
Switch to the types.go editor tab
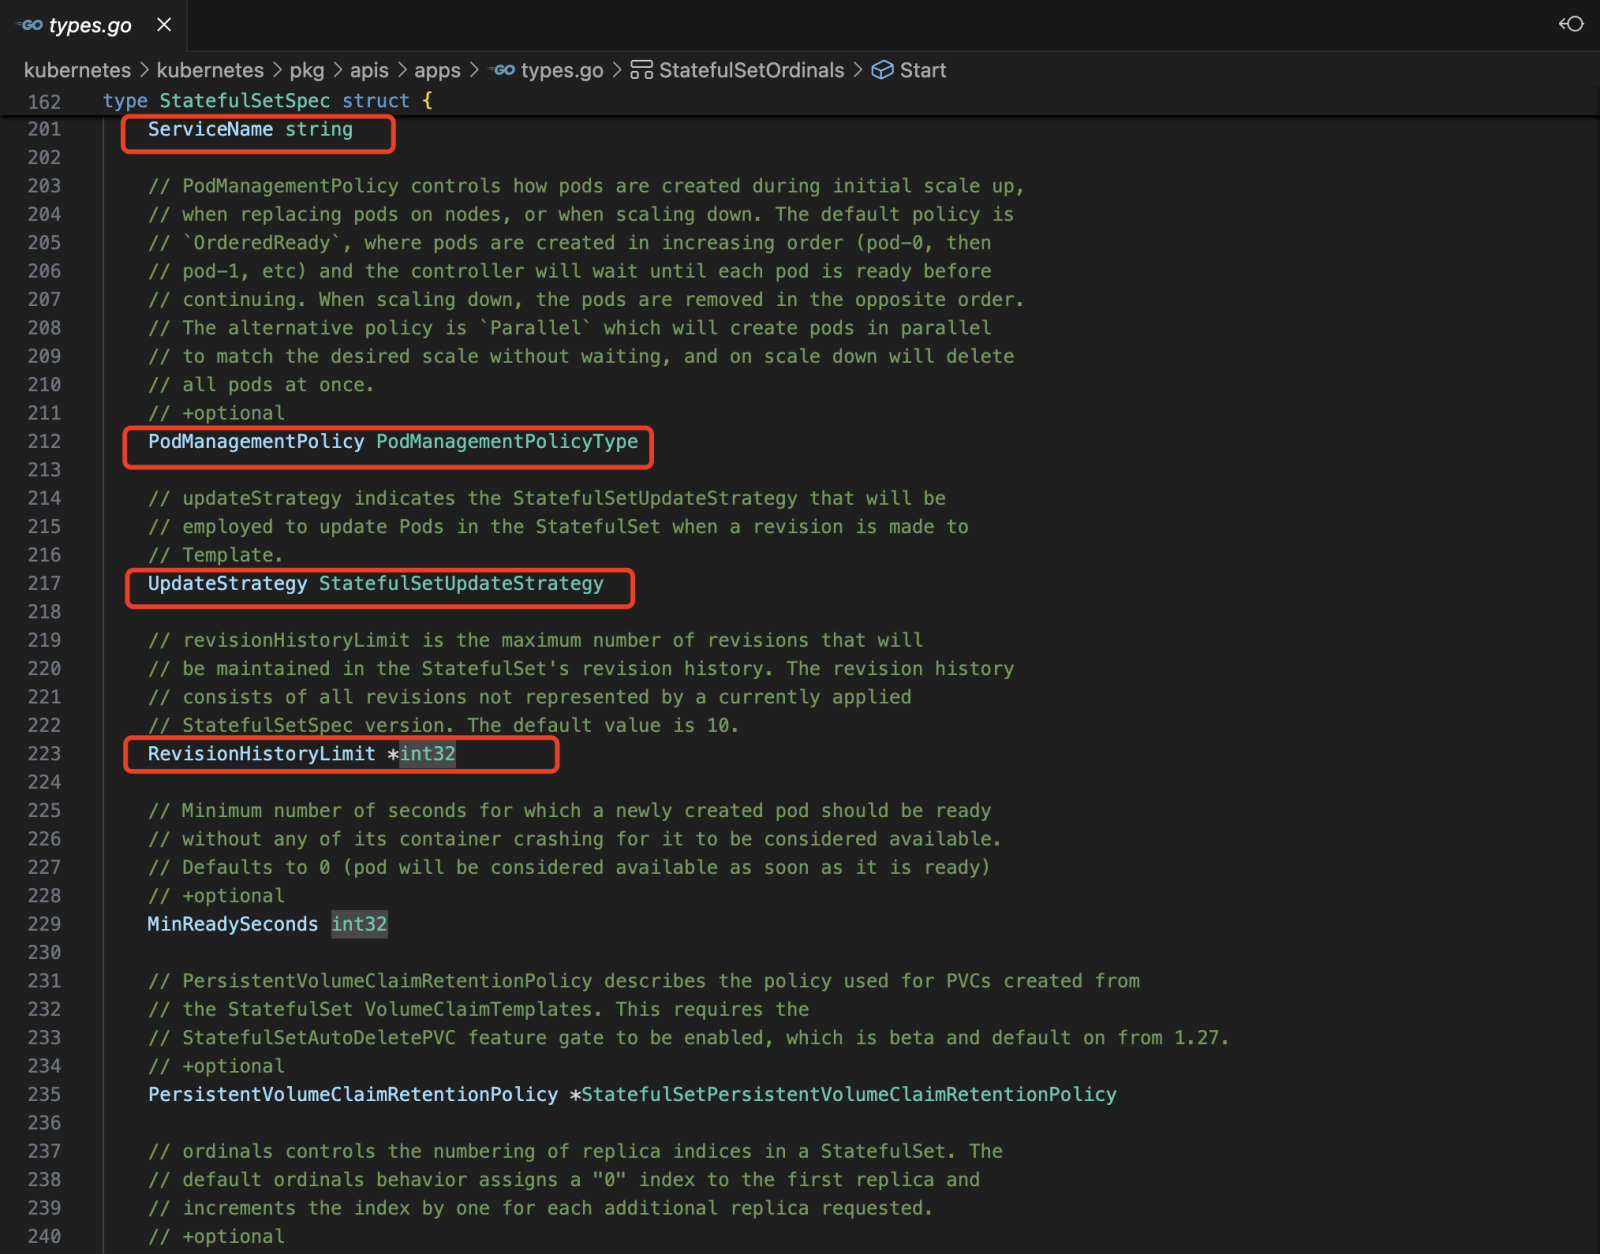tap(93, 25)
